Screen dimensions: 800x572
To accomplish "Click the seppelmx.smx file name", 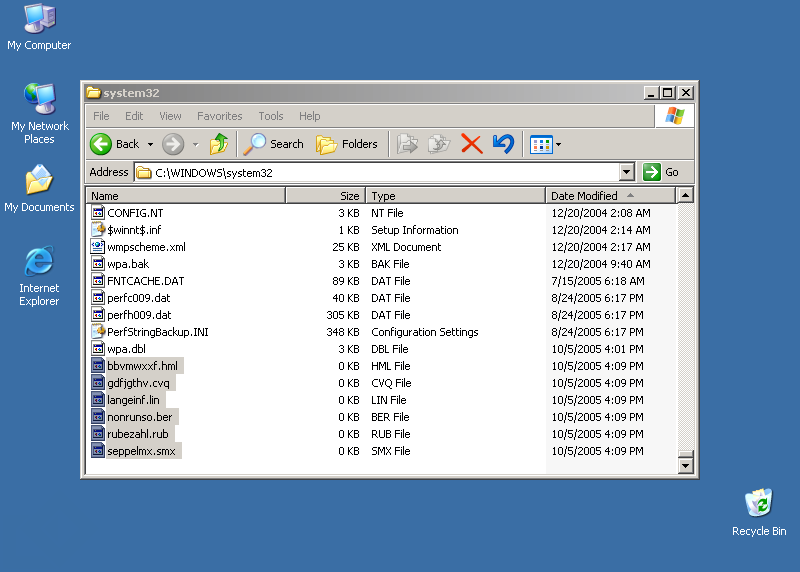I will click(141, 451).
